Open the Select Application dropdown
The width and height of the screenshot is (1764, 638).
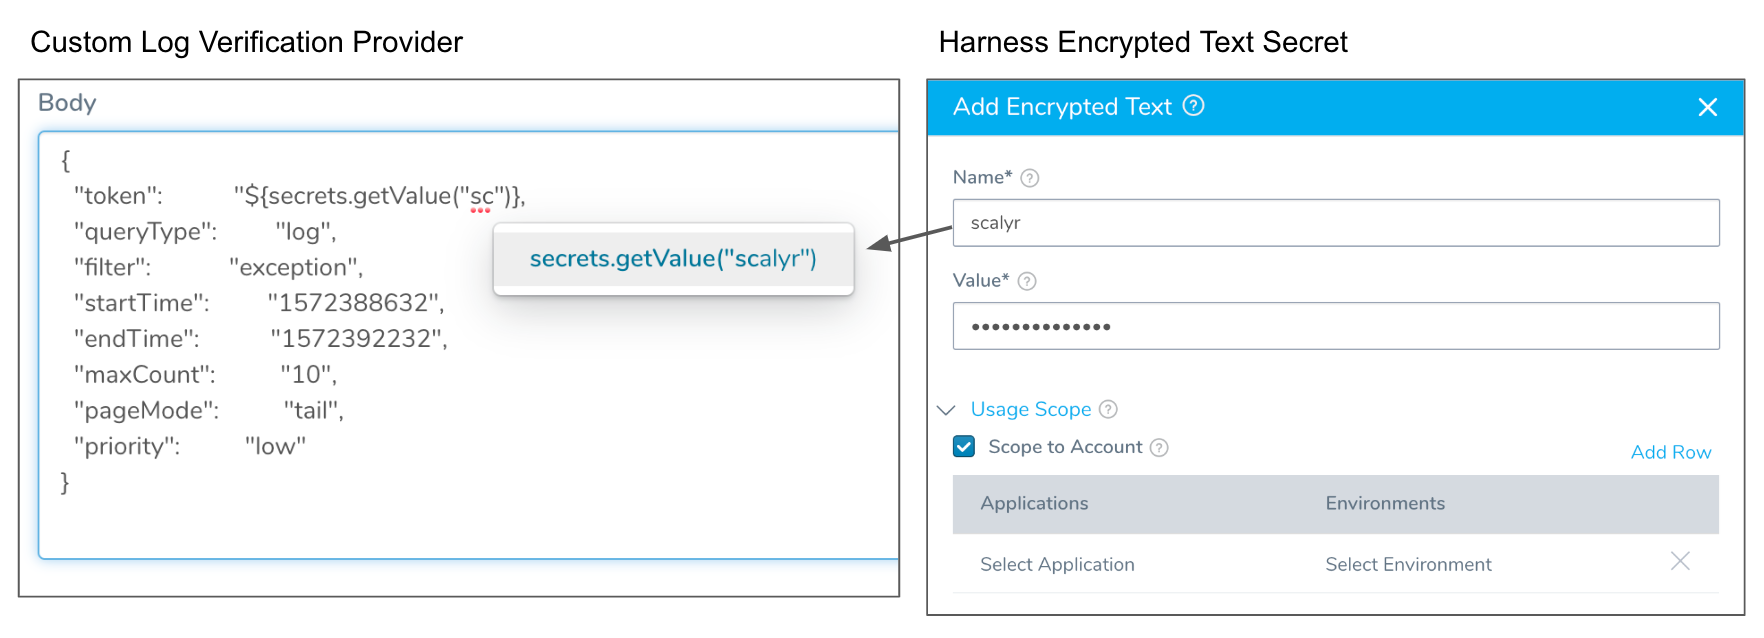click(x=1057, y=564)
